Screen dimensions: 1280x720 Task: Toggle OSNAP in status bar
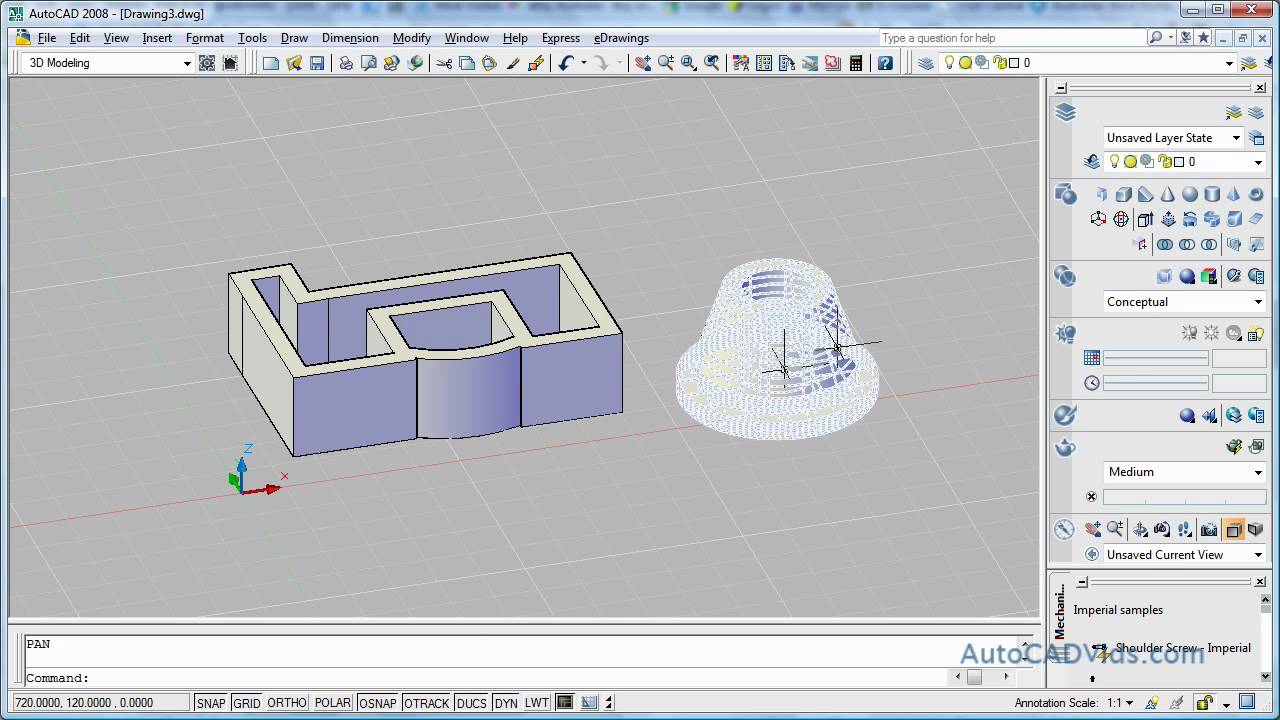(378, 703)
